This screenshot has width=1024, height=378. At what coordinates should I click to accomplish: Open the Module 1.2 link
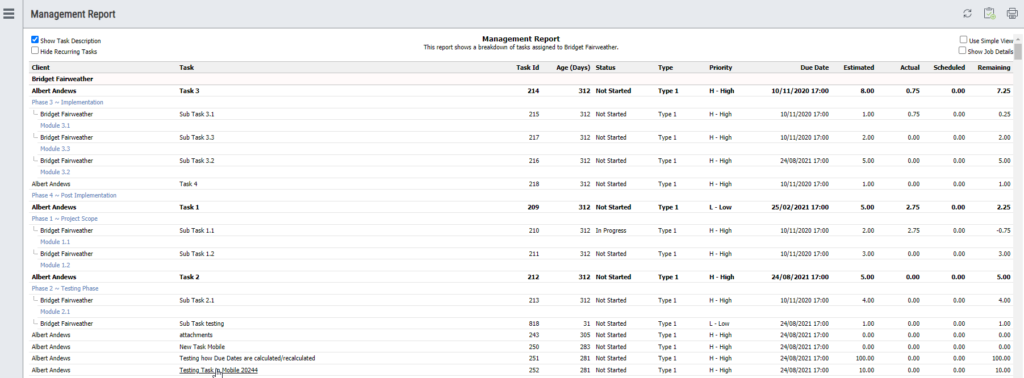55,265
